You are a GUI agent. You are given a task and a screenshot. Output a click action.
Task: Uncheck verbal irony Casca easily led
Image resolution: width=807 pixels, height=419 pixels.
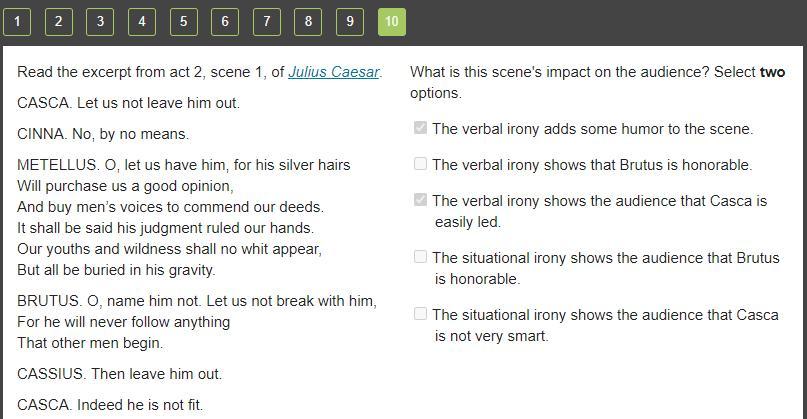pyautogui.click(x=421, y=200)
